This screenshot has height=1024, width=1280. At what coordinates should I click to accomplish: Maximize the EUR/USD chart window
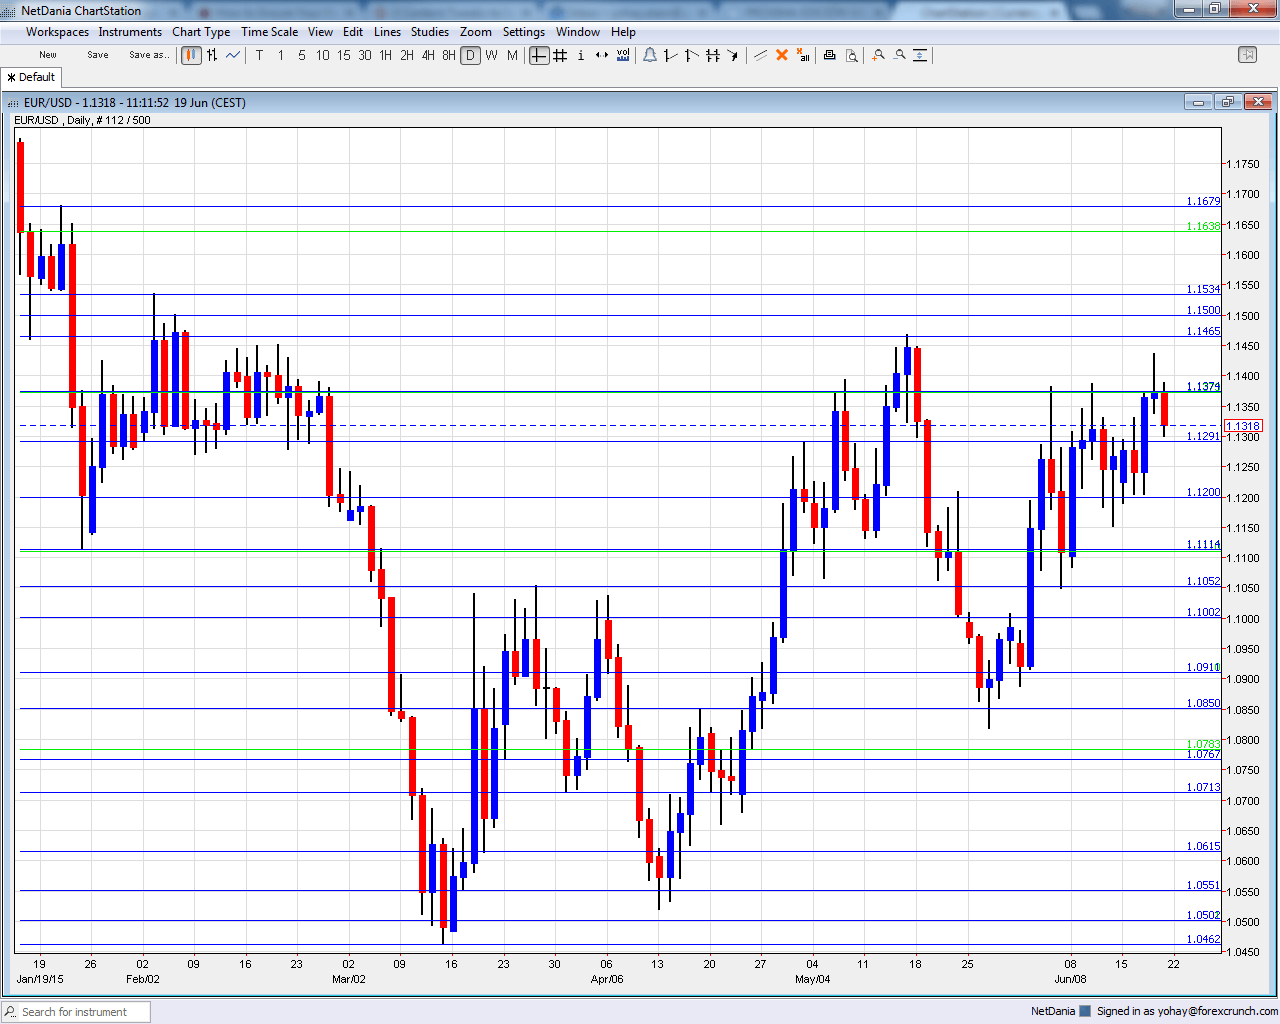tap(1228, 102)
